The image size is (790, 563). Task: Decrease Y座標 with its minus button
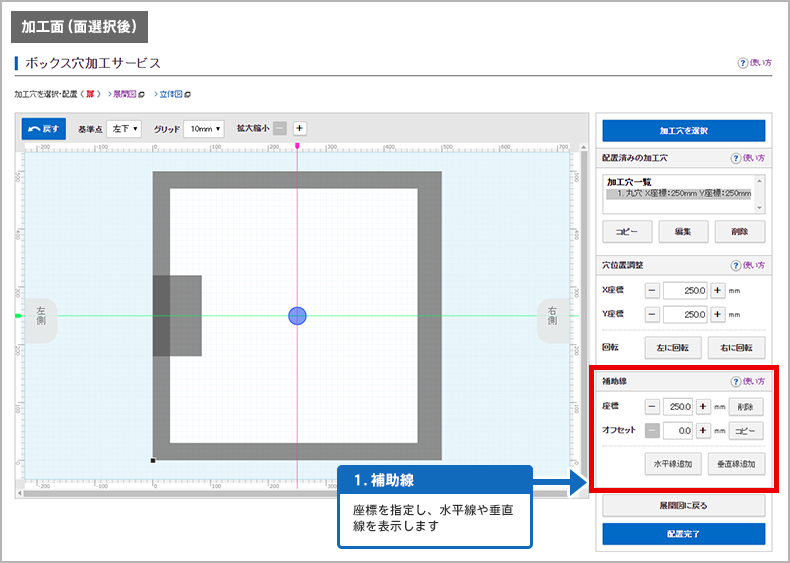pyautogui.click(x=651, y=315)
